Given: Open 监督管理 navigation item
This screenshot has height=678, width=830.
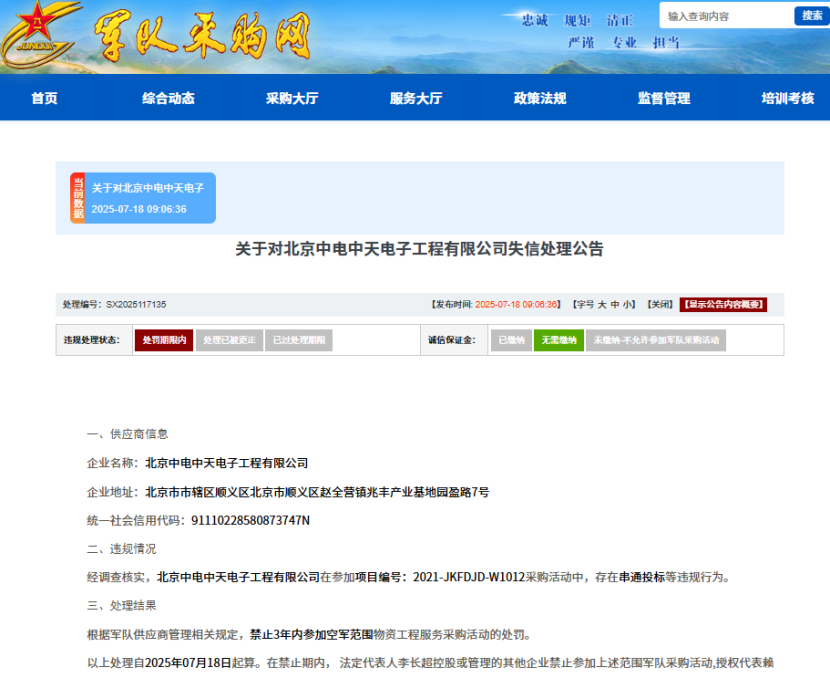Looking at the screenshot, I should [664, 98].
